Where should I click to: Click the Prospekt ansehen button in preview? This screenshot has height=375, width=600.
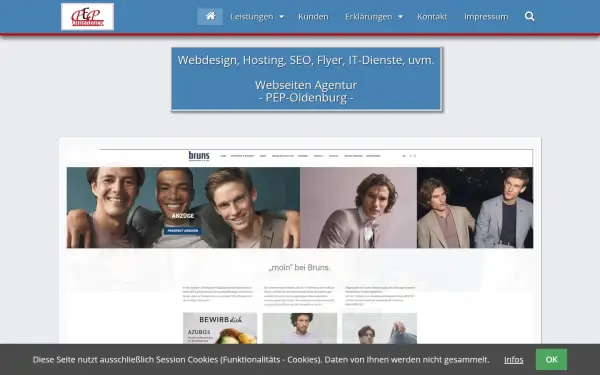tap(183, 231)
